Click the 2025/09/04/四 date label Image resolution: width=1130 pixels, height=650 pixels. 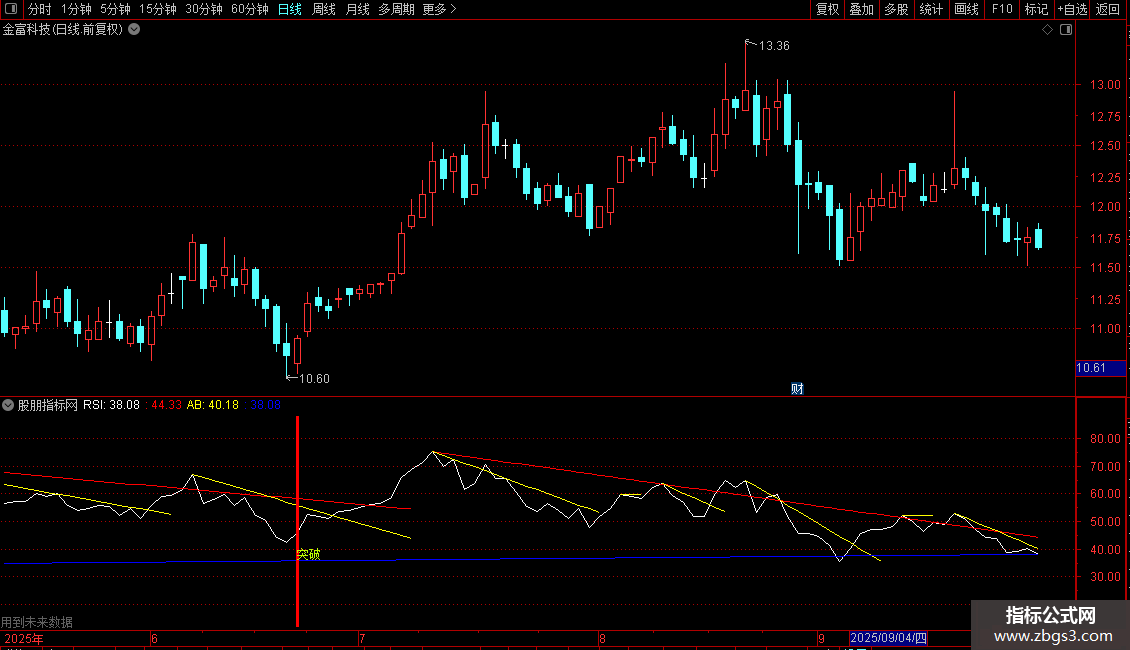889,638
